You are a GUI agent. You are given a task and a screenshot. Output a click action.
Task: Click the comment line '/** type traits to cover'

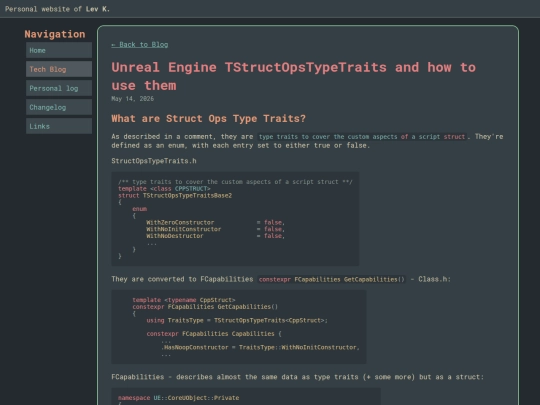[x=235, y=182]
